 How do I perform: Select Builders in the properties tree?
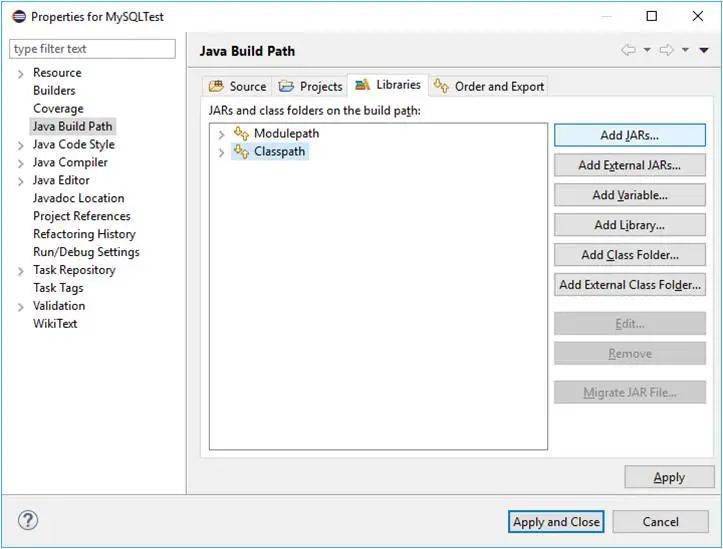54,91
